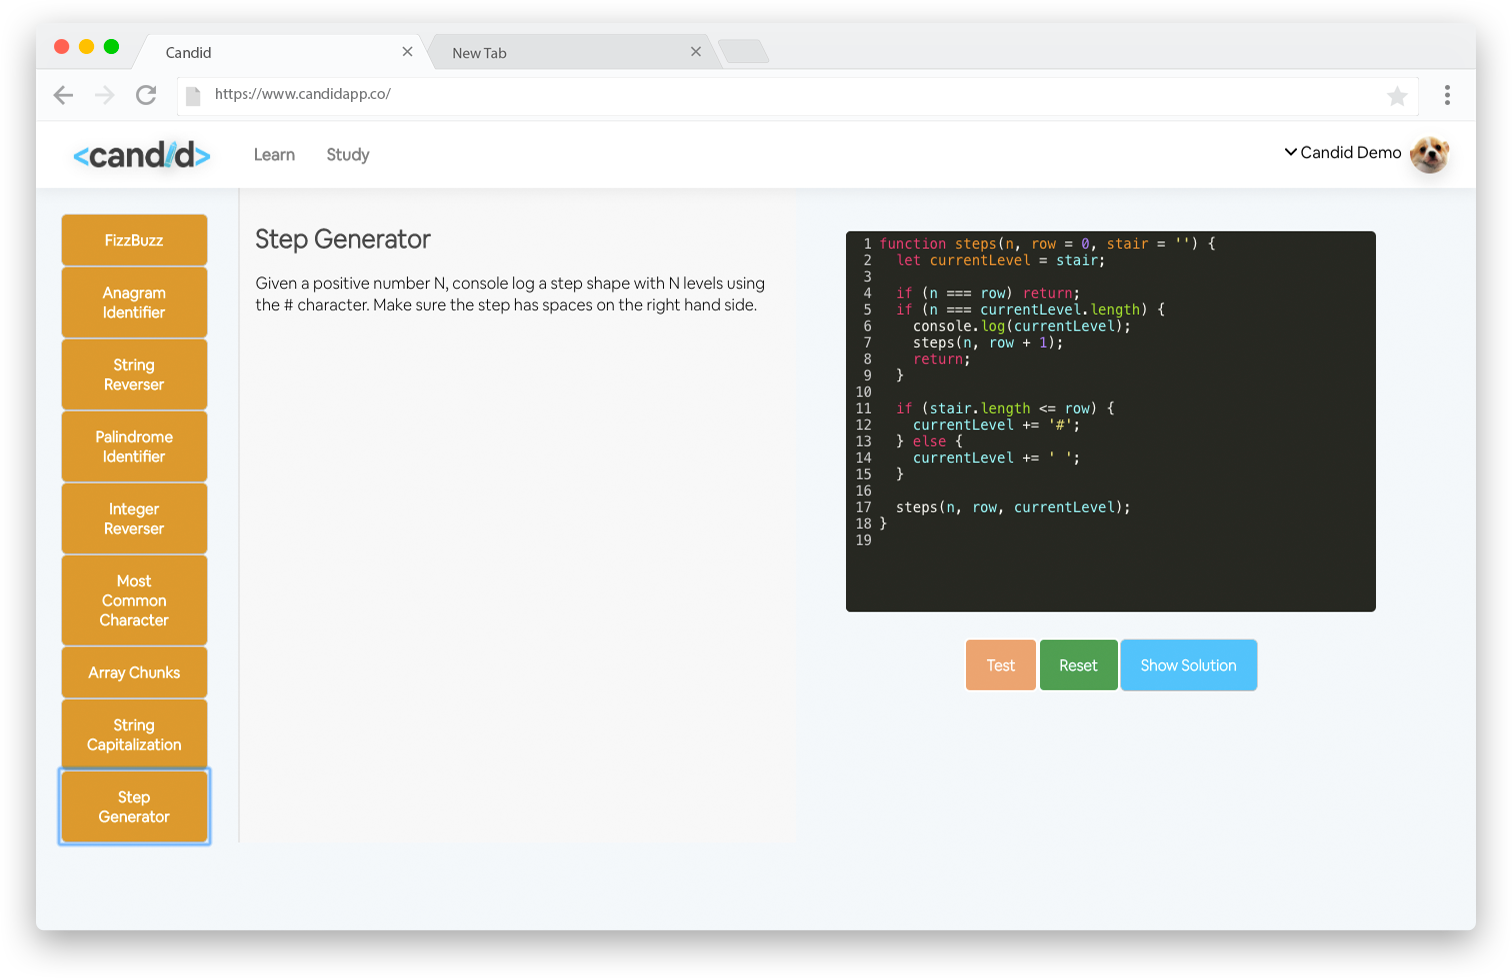Open a new tab with the blank tab button
Screen dimensions: 1512x978
point(743,52)
